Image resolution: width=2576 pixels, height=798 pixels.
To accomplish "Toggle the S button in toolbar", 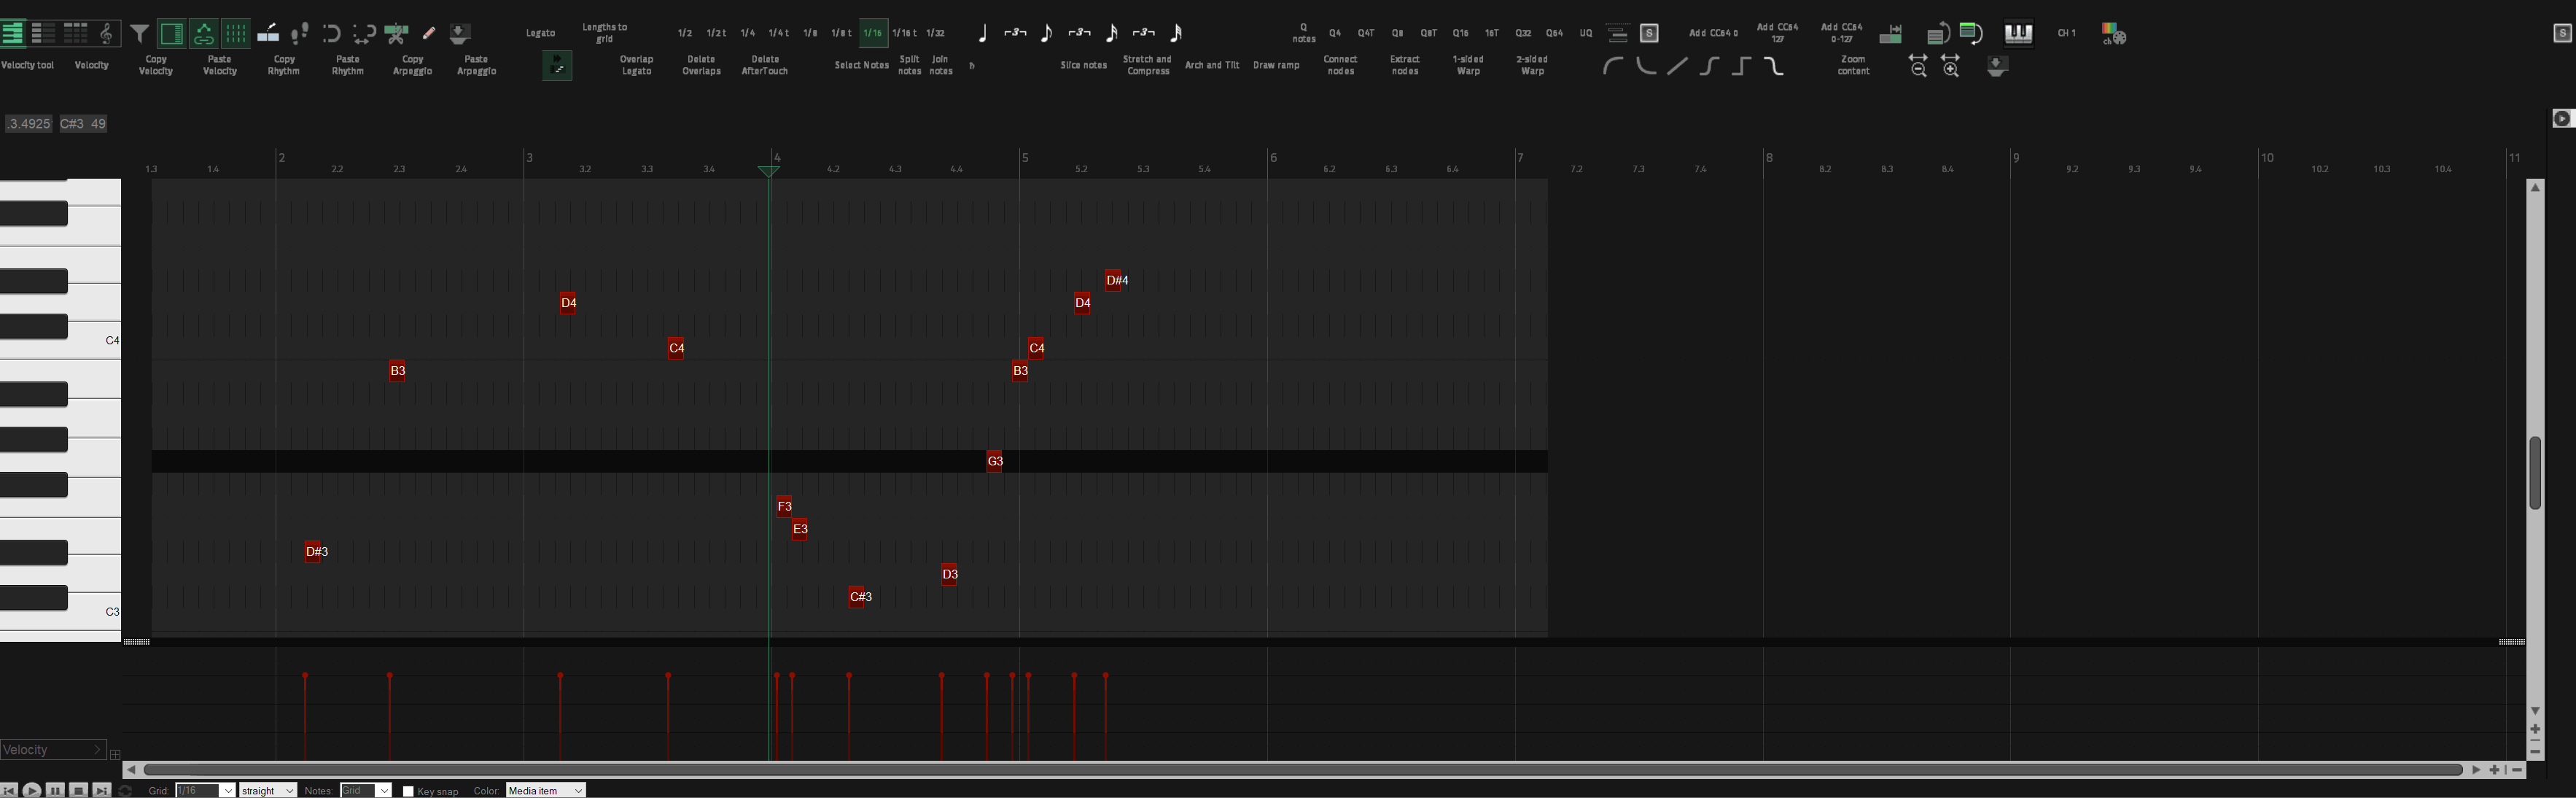I will (1650, 34).
